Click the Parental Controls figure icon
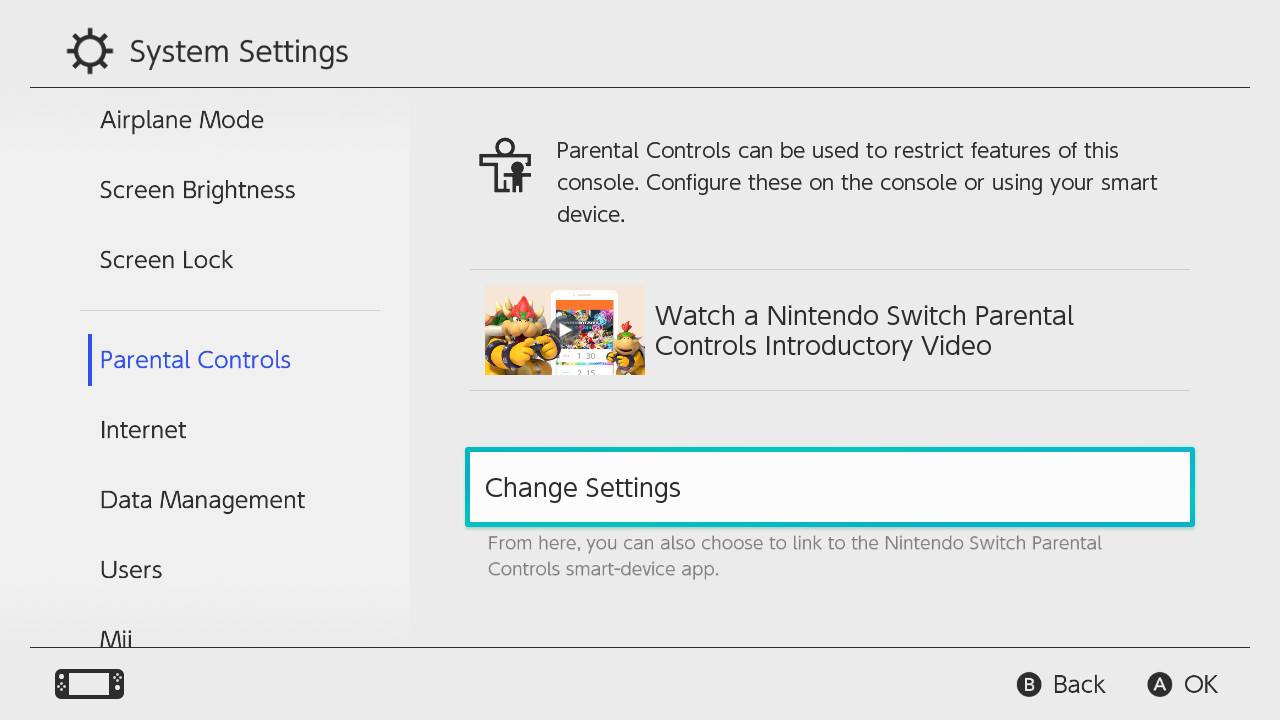Image resolution: width=1280 pixels, height=720 pixels. point(505,166)
